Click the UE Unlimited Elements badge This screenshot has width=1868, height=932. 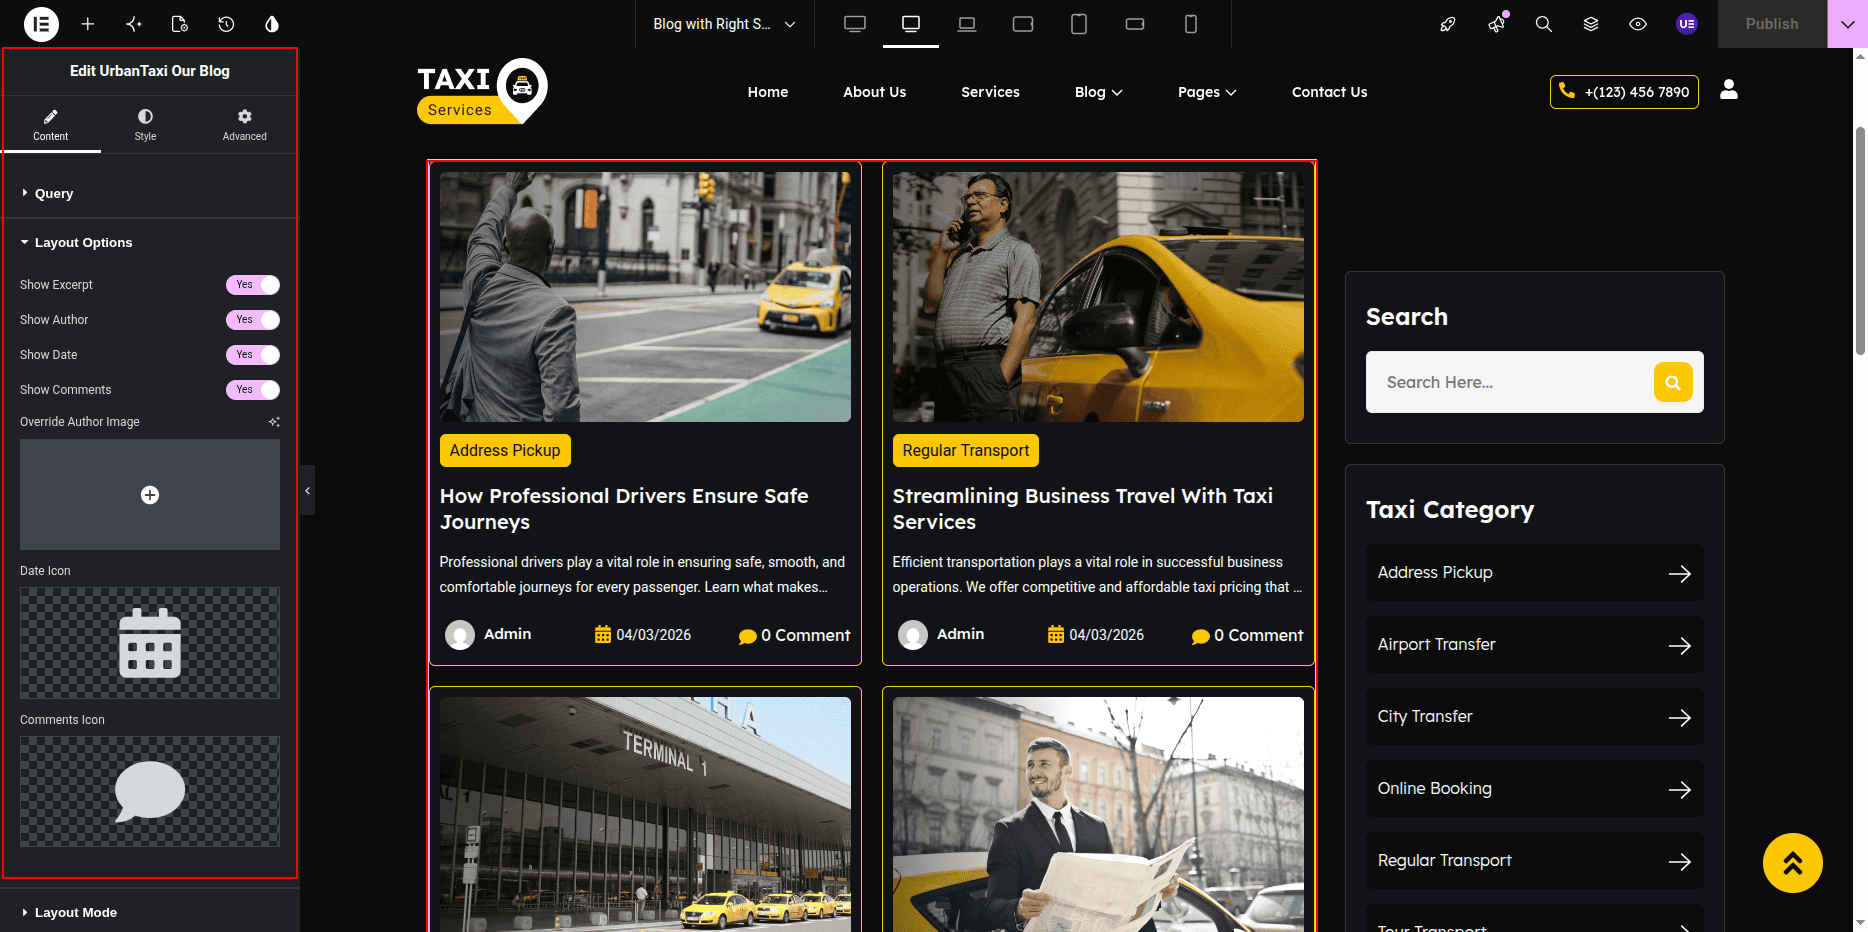pos(1687,24)
